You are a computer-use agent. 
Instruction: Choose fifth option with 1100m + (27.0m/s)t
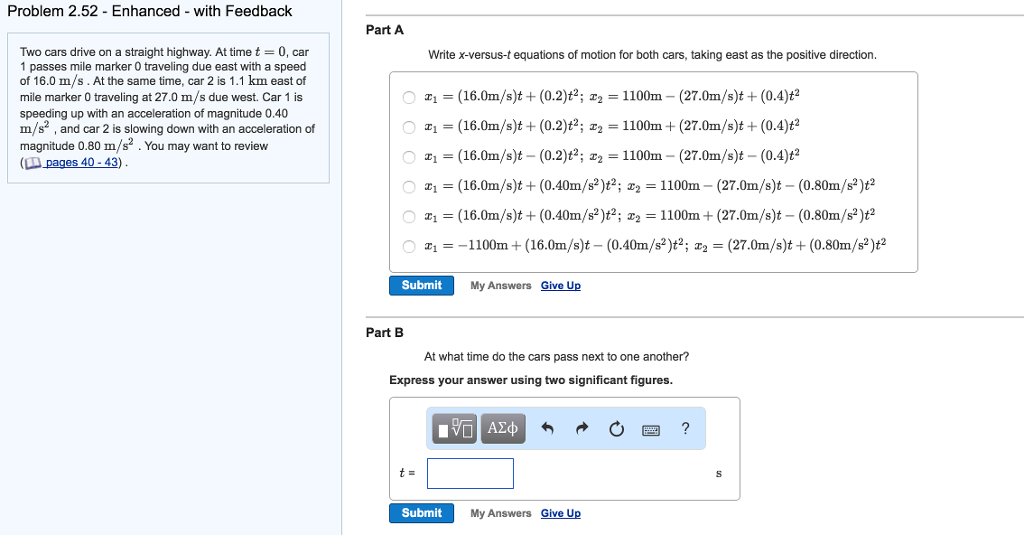409,216
